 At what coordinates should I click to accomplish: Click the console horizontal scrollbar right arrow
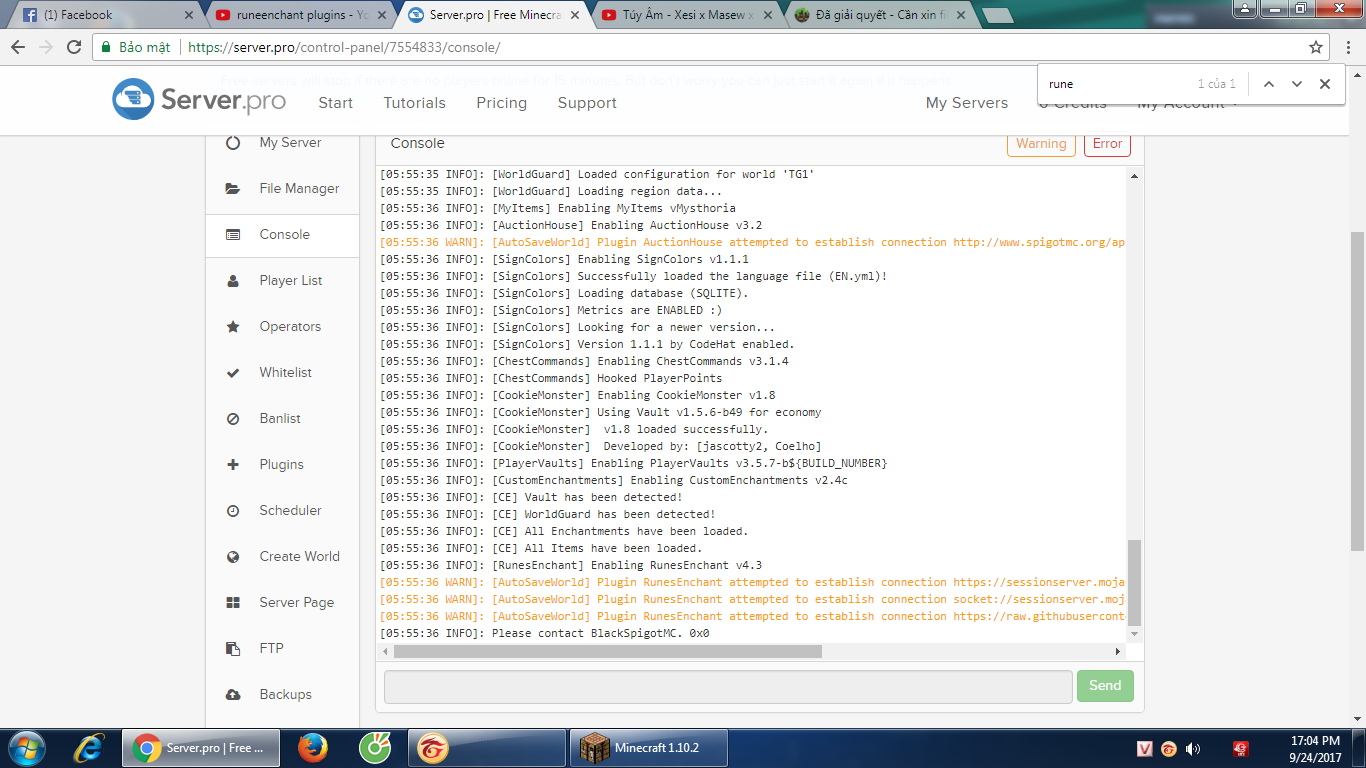coord(1119,651)
